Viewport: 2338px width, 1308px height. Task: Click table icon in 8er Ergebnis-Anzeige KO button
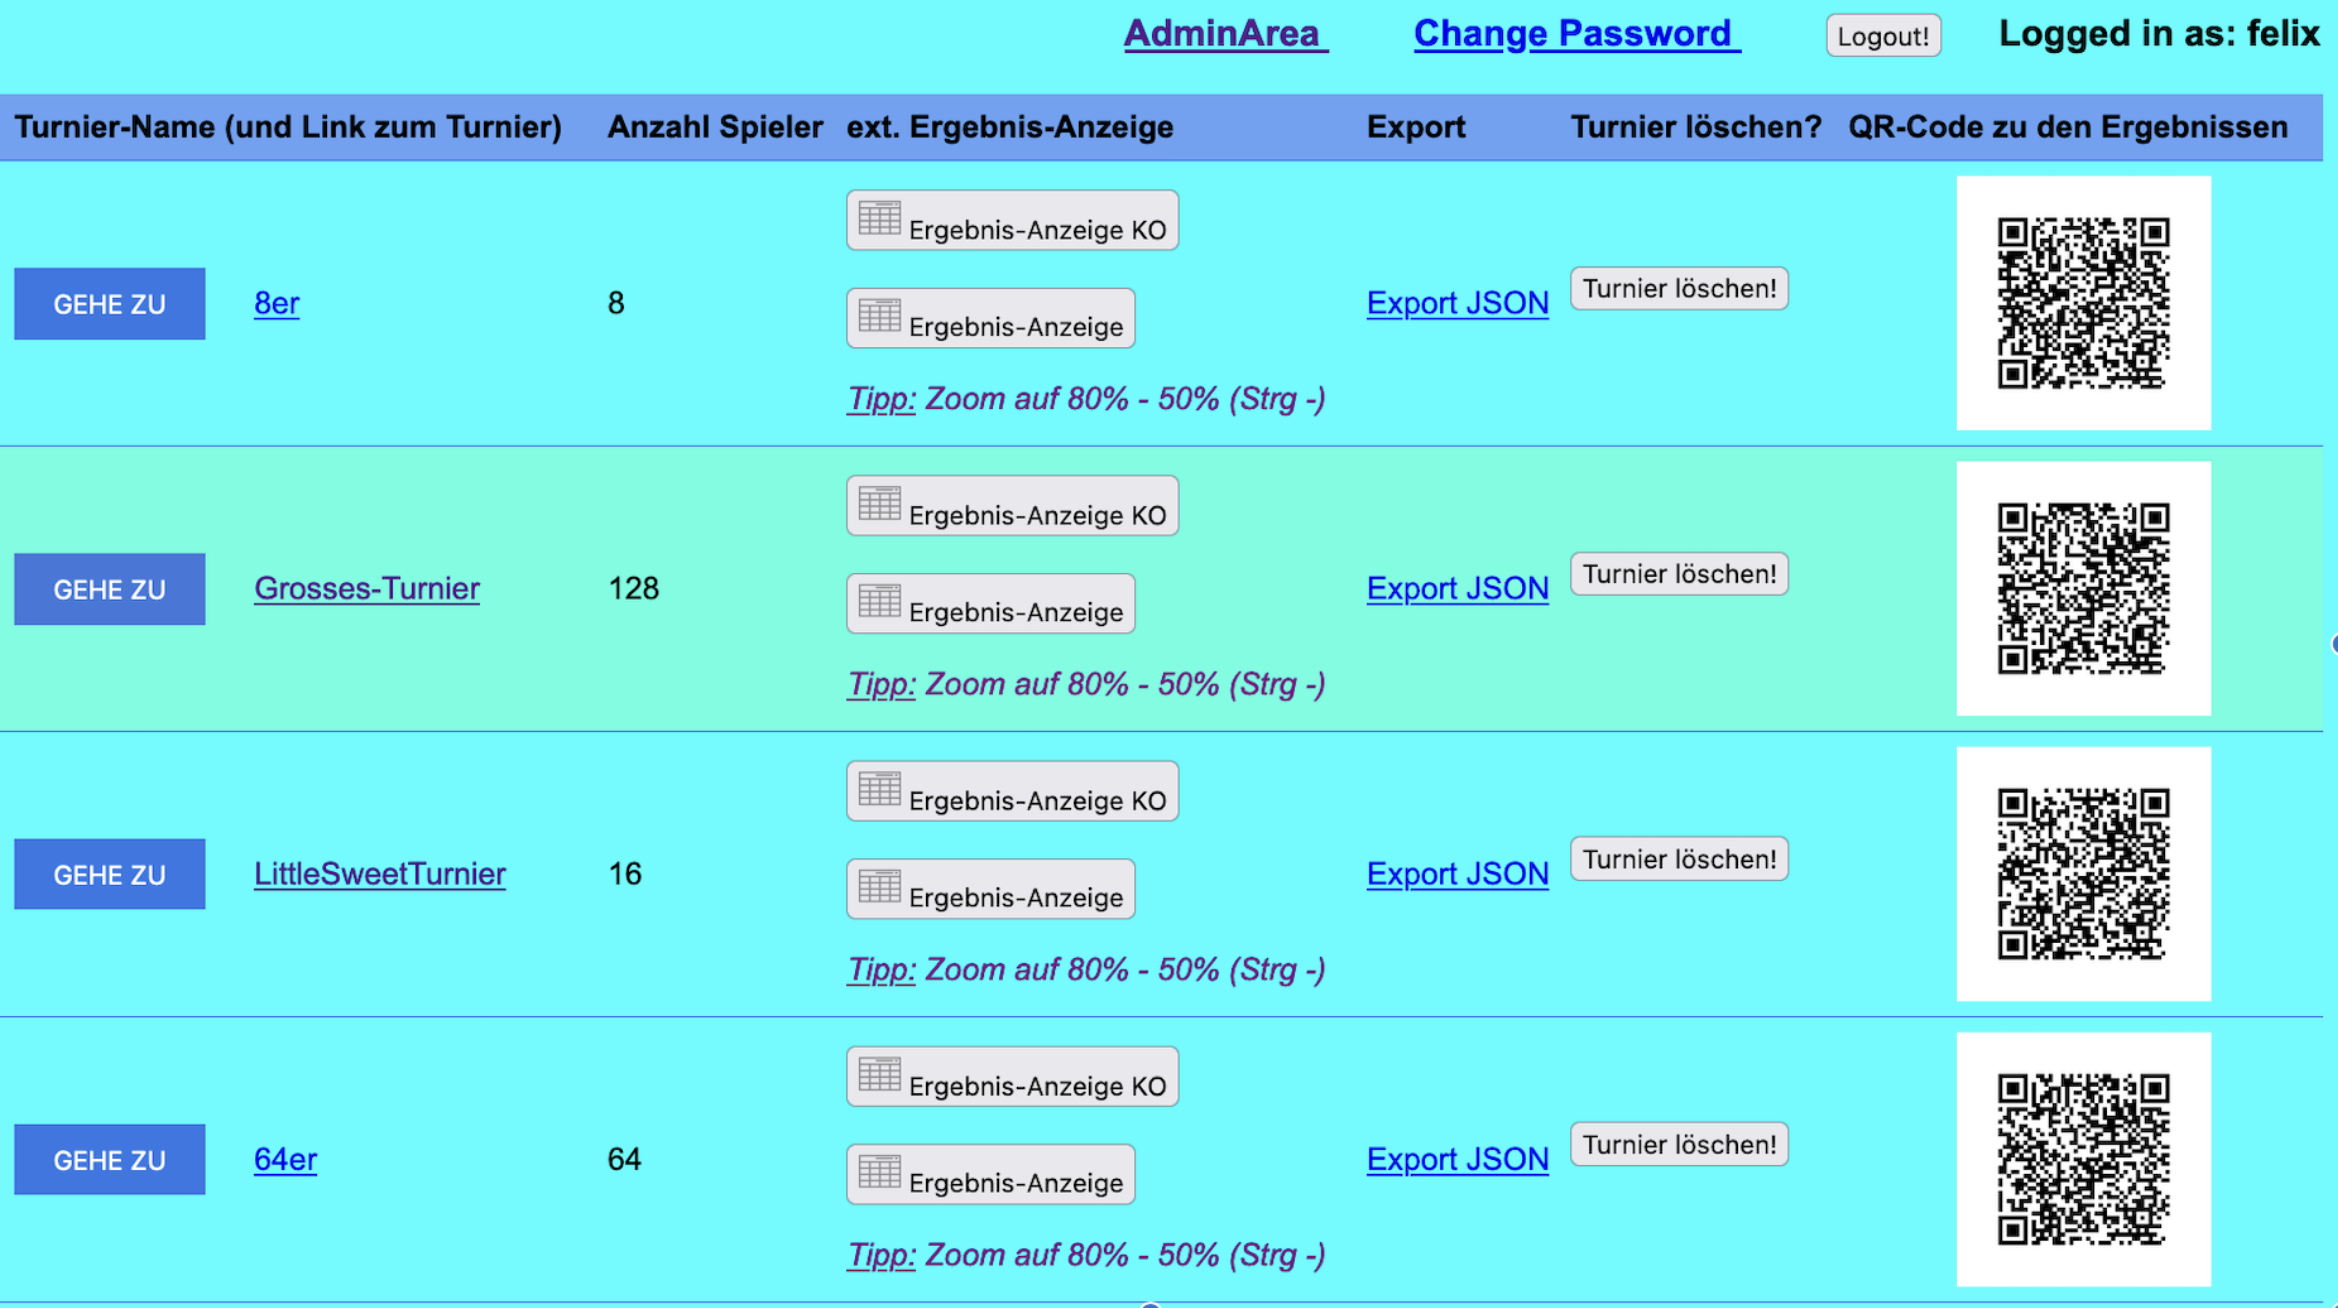coord(879,218)
